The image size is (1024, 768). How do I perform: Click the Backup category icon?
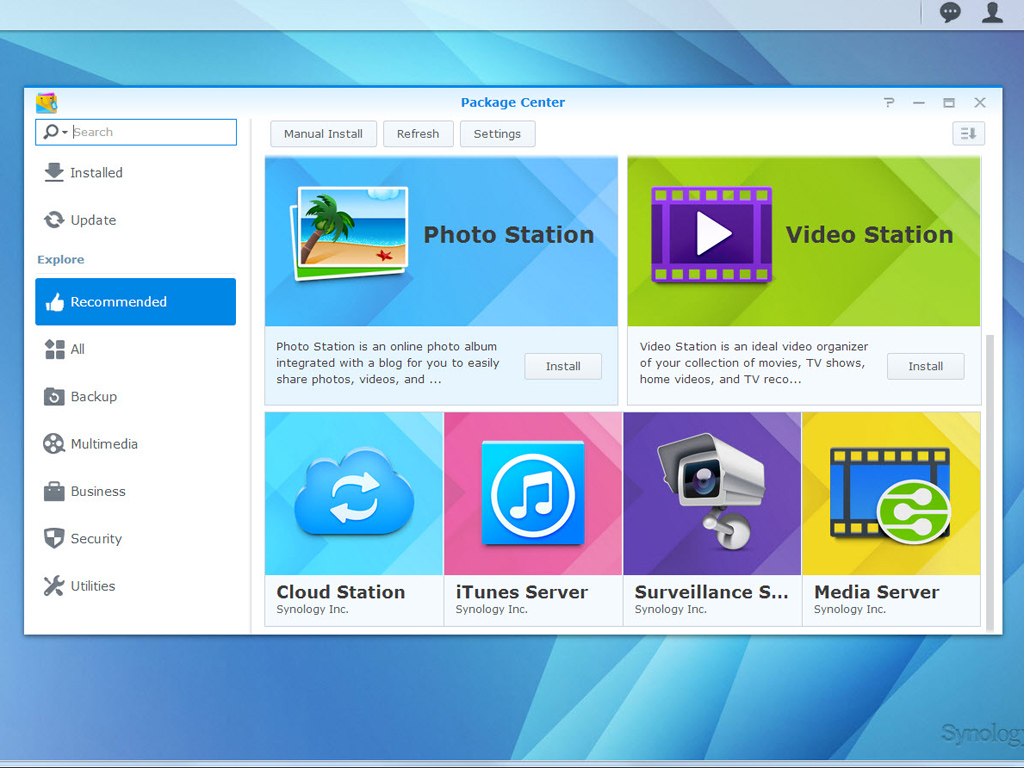click(54, 396)
